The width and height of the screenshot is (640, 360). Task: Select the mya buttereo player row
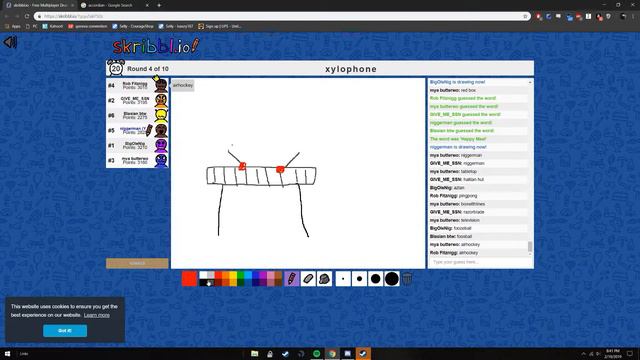pyautogui.click(x=137, y=160)
